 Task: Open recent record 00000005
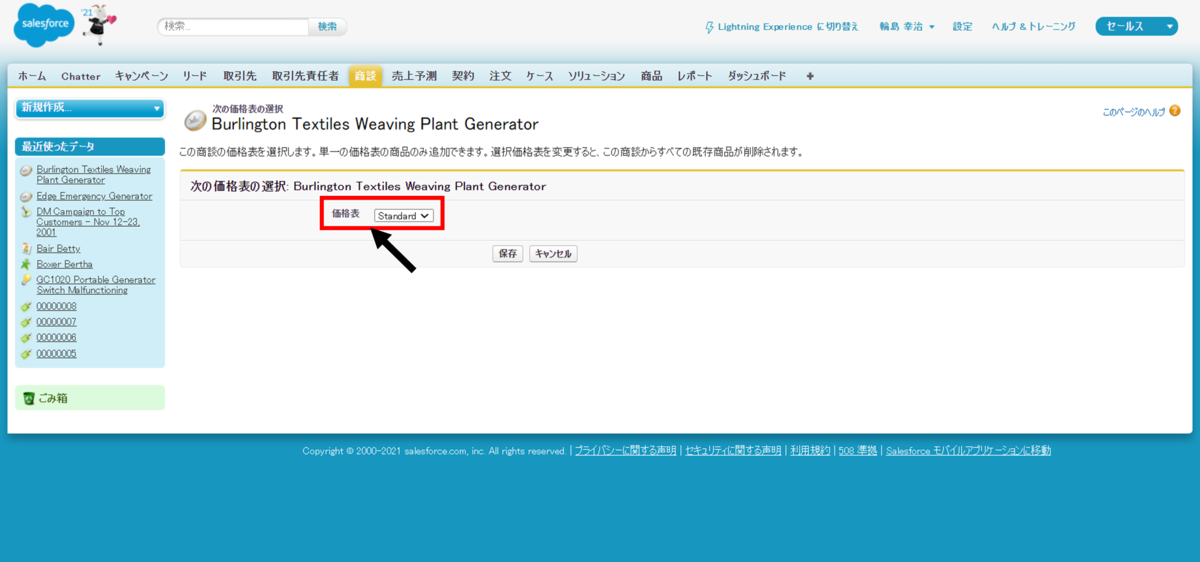click(57, 354)
